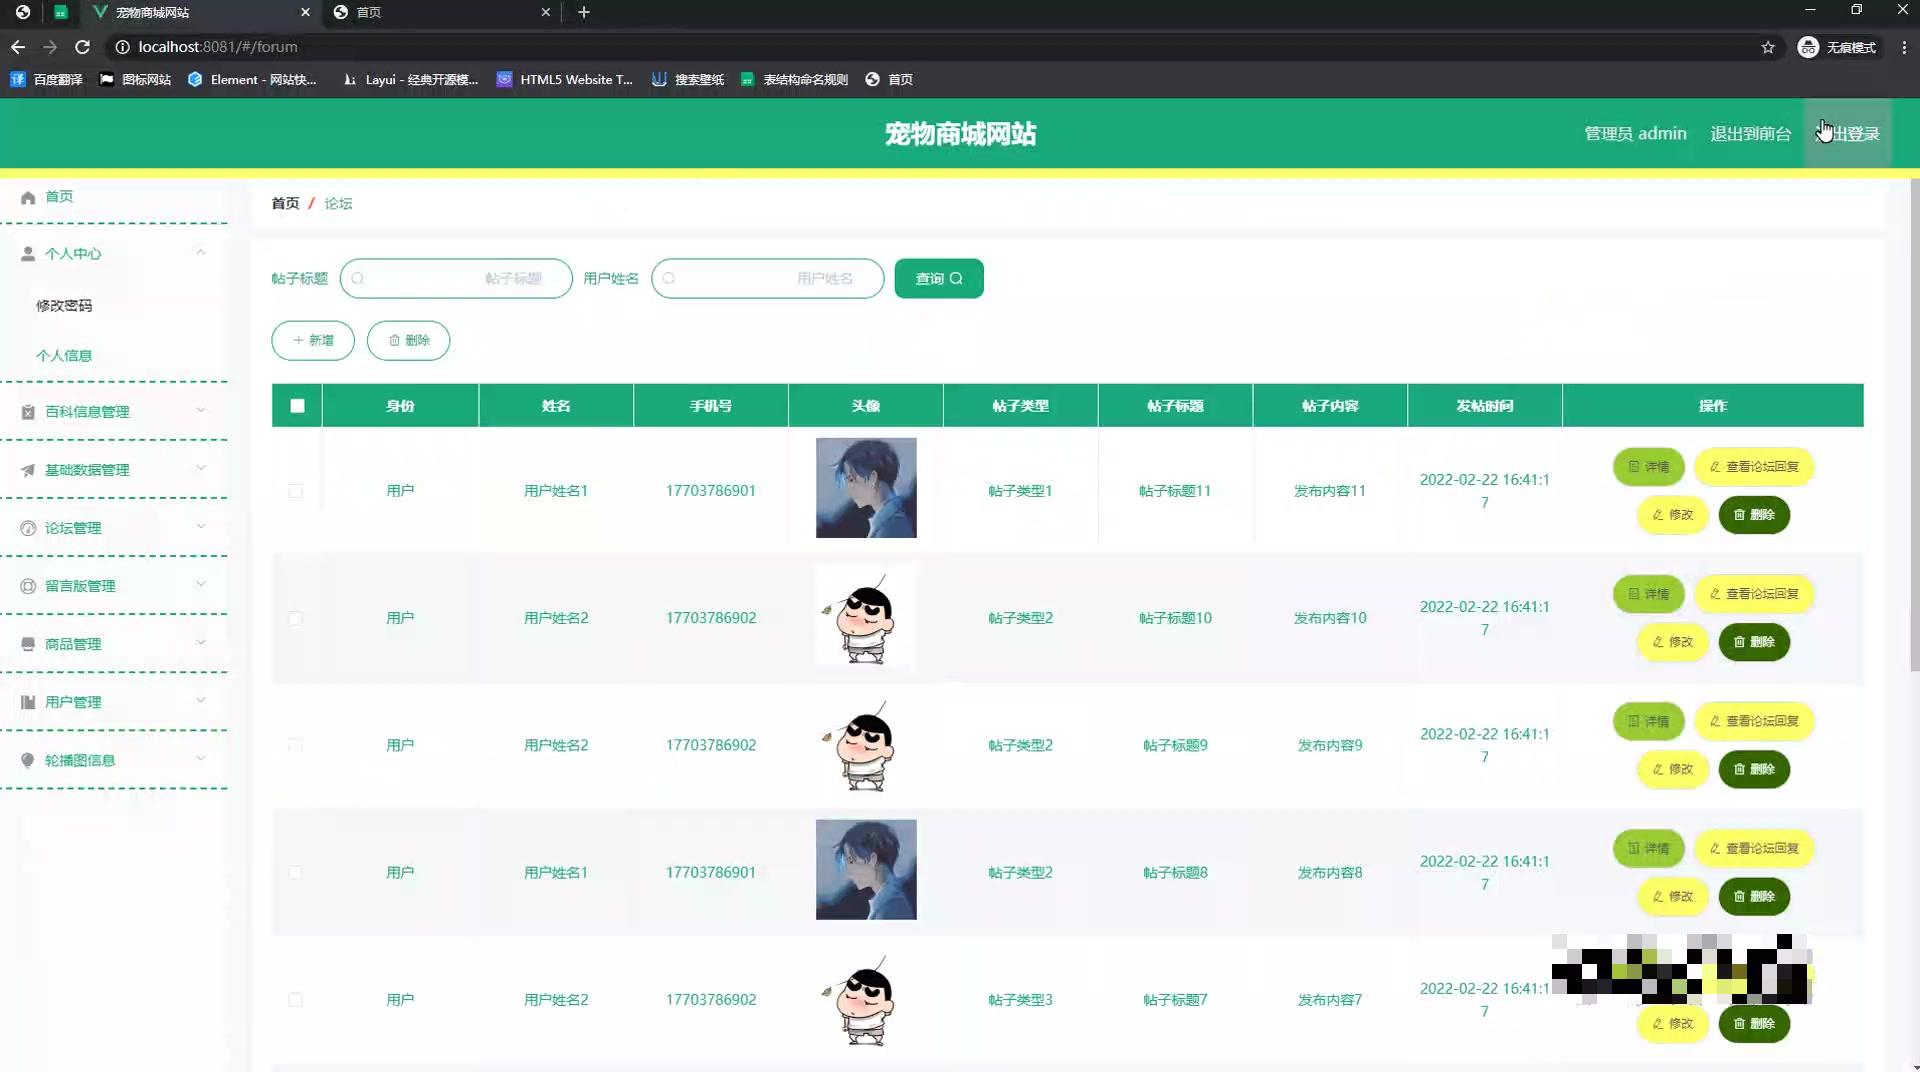Click 删除 for 帖子标题8 row
Image resolution: width=1920 pixels, height=1072 pixels.
coord(1754,897)
